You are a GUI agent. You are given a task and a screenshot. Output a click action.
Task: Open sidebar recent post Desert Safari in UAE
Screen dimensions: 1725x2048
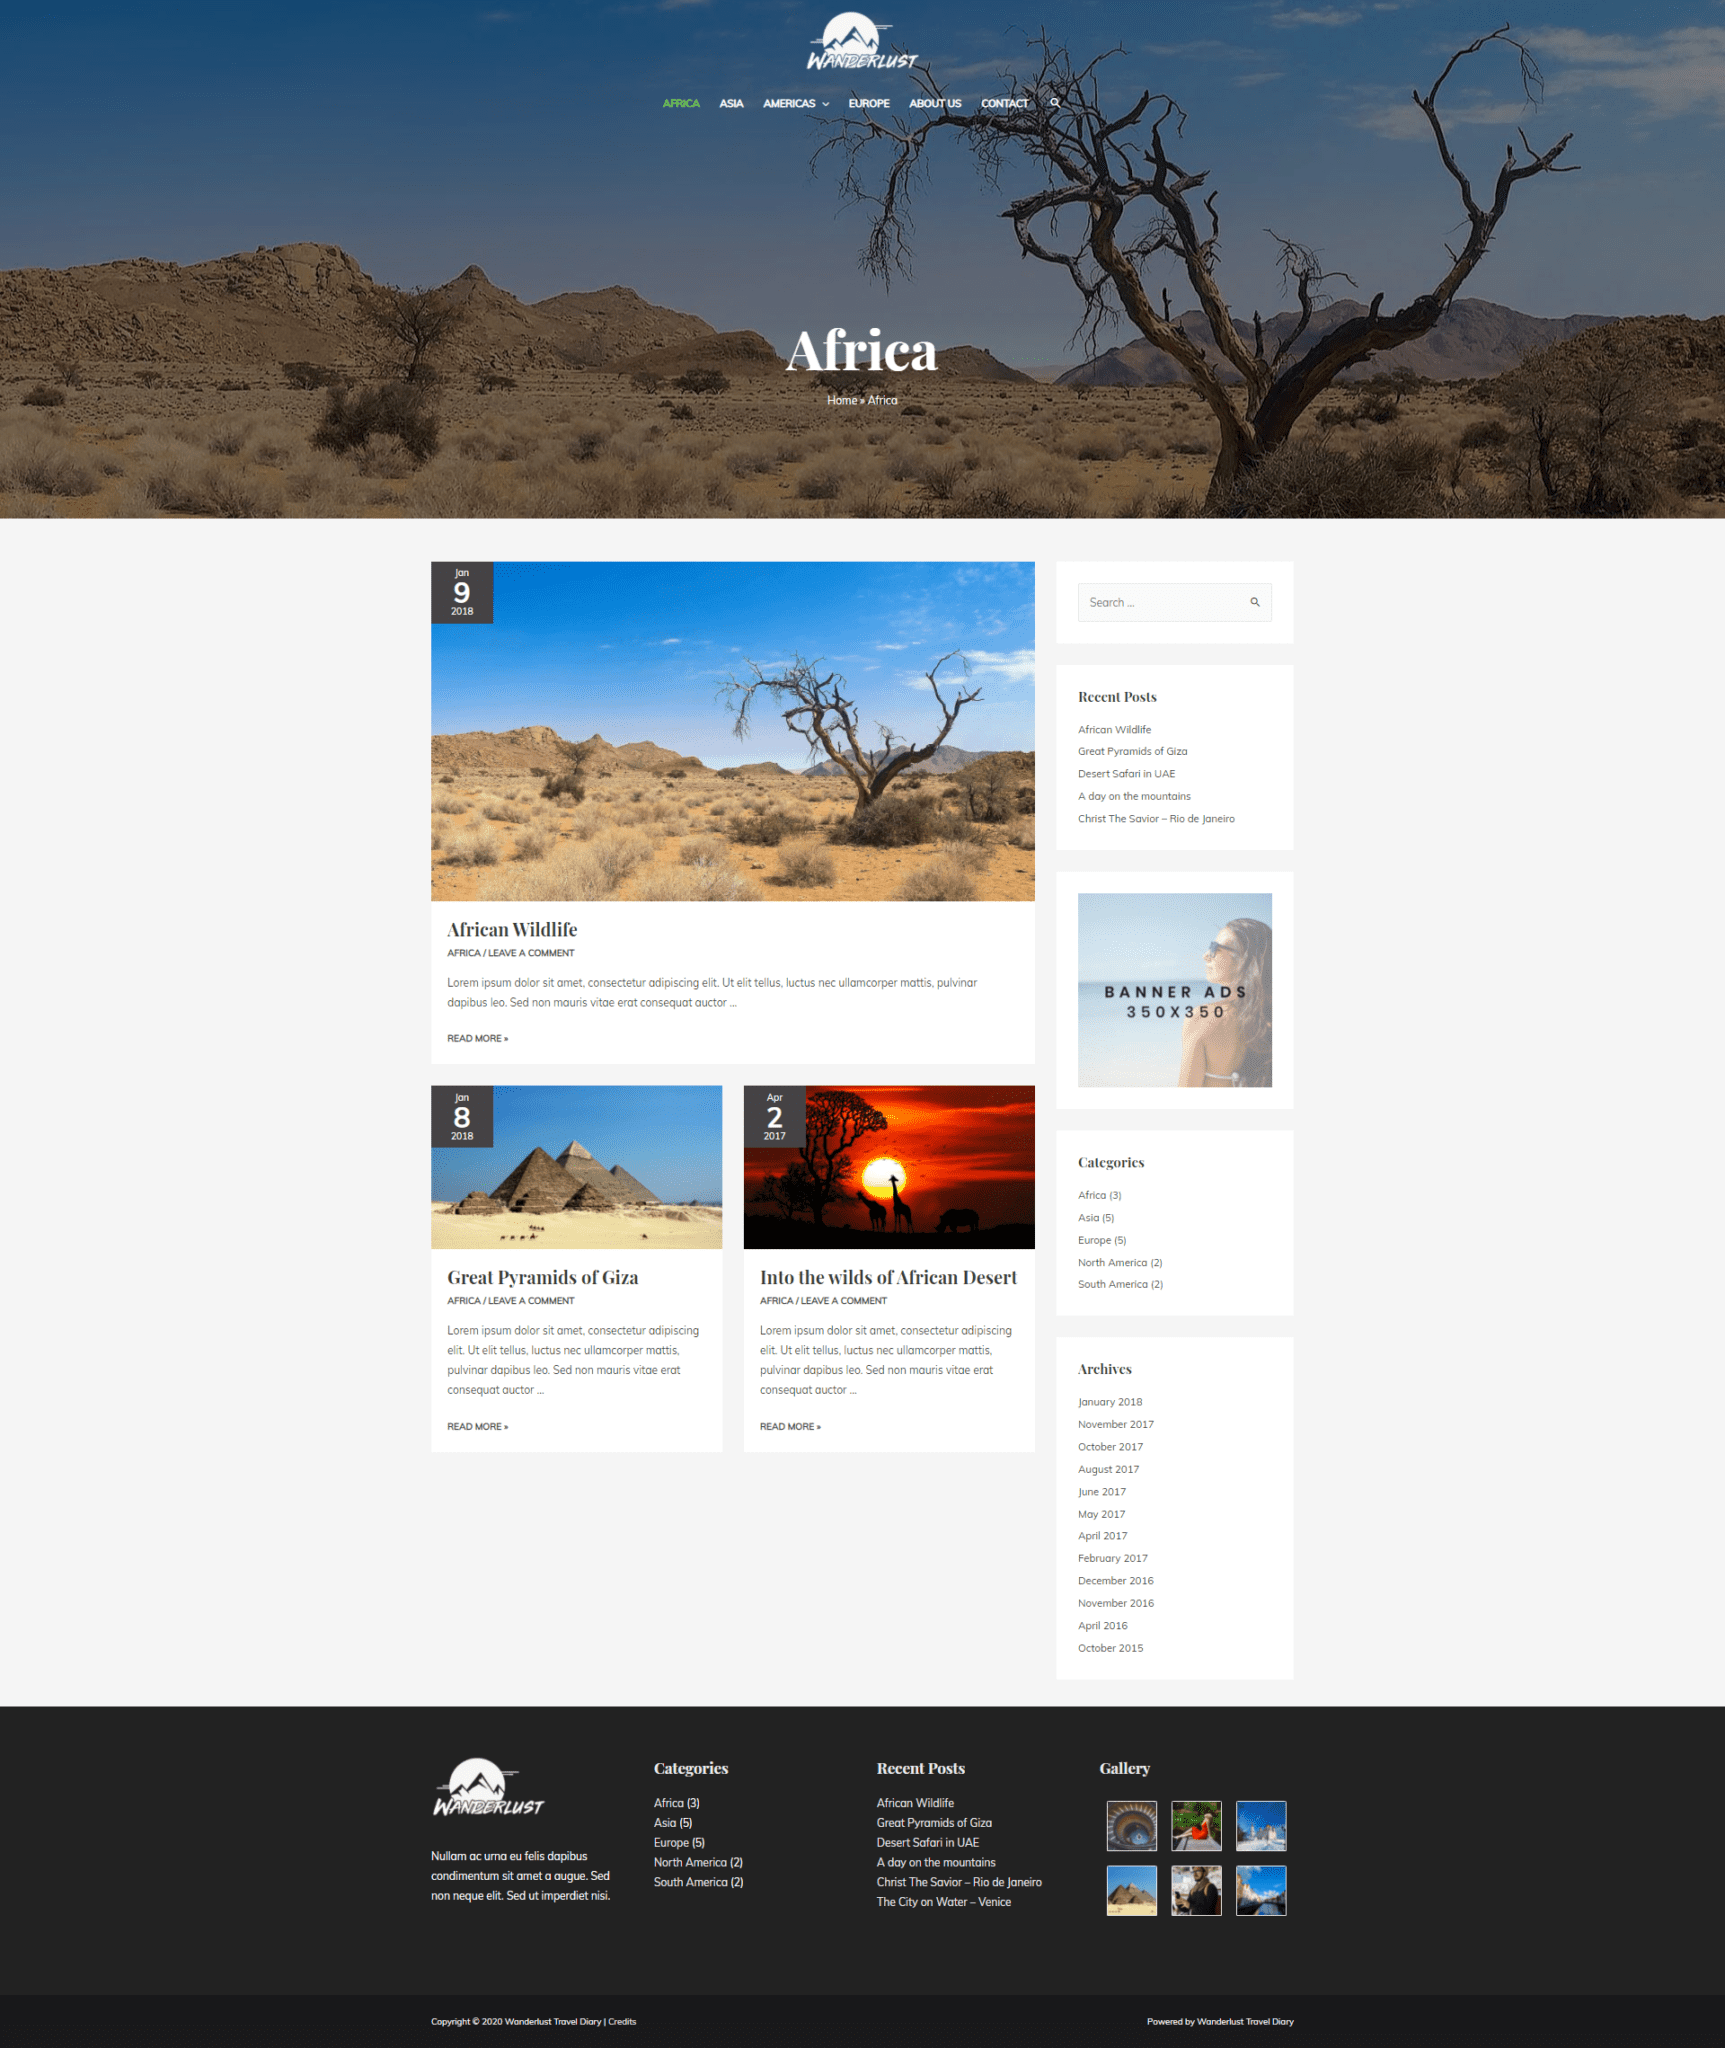point(1126,774)
